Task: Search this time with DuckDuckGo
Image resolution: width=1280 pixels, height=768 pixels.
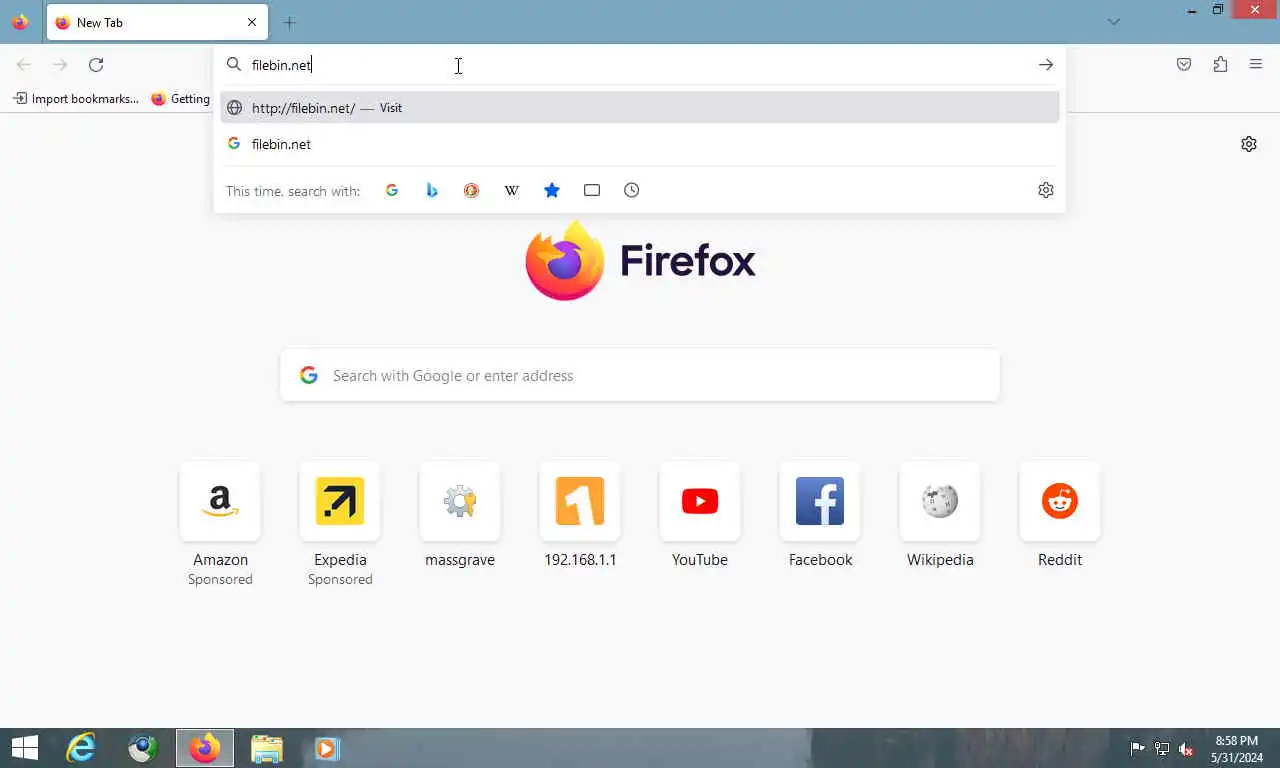Action: pos(472,190)
